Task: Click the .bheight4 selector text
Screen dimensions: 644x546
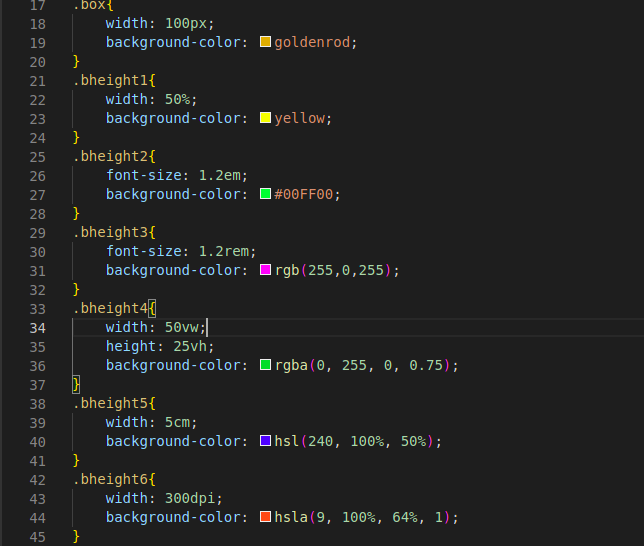Action: tap(110, 308)
